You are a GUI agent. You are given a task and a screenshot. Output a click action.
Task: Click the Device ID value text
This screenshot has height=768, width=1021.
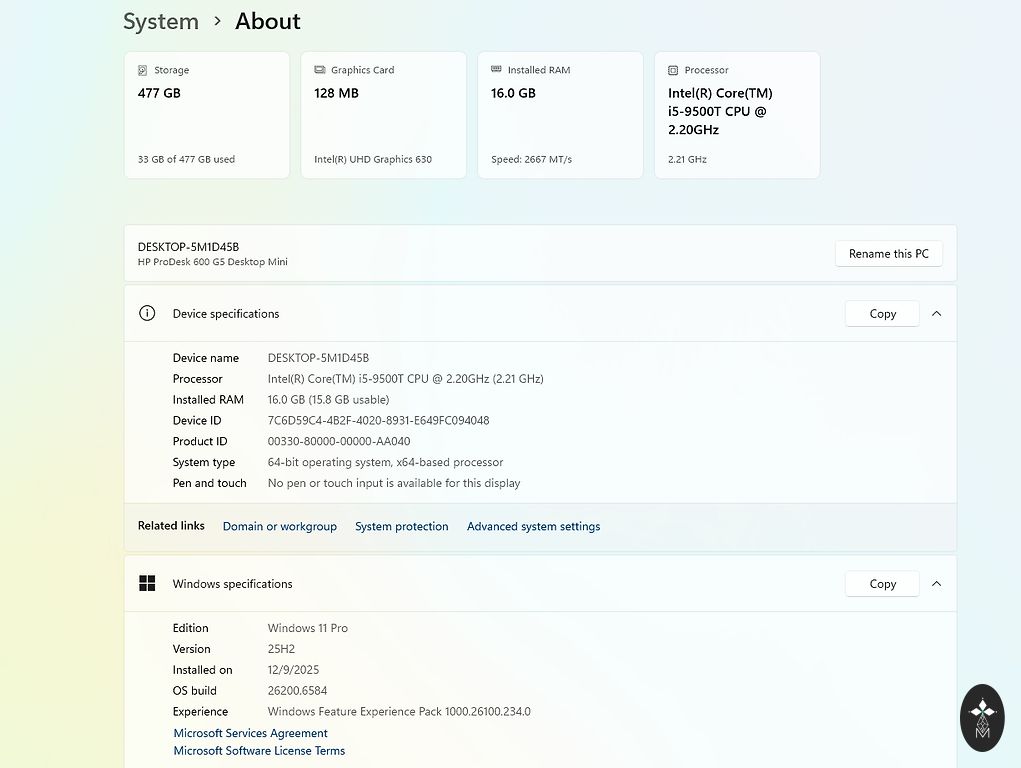click(378, 421)
